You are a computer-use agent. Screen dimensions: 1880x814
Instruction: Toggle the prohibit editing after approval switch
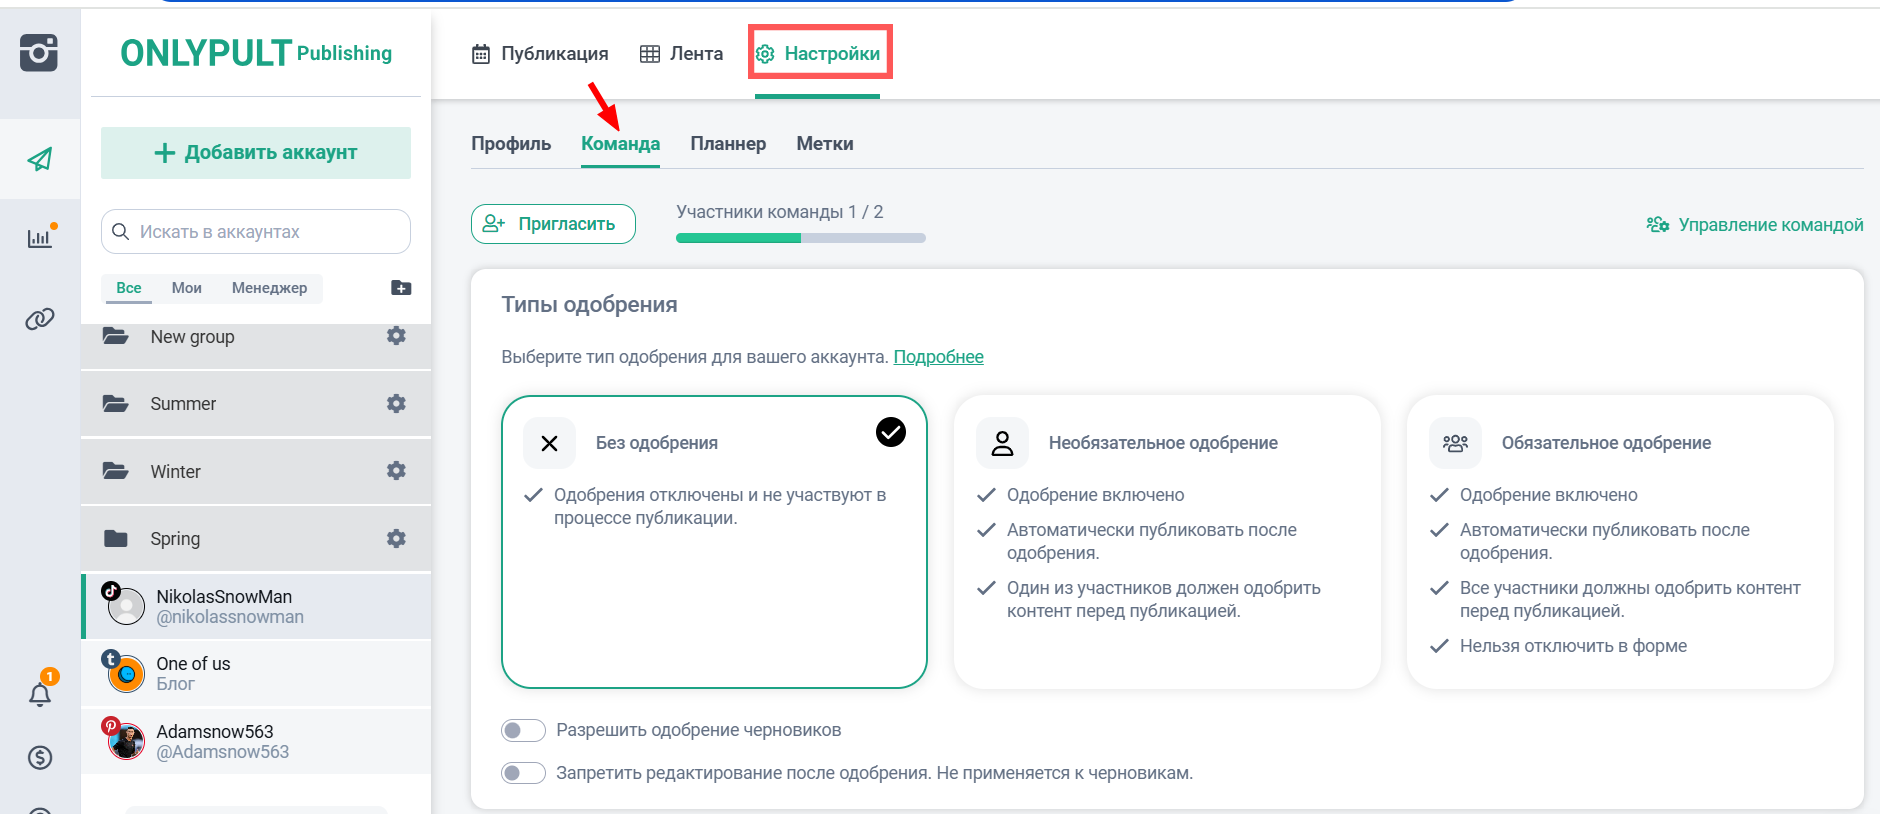pos(523,773)
